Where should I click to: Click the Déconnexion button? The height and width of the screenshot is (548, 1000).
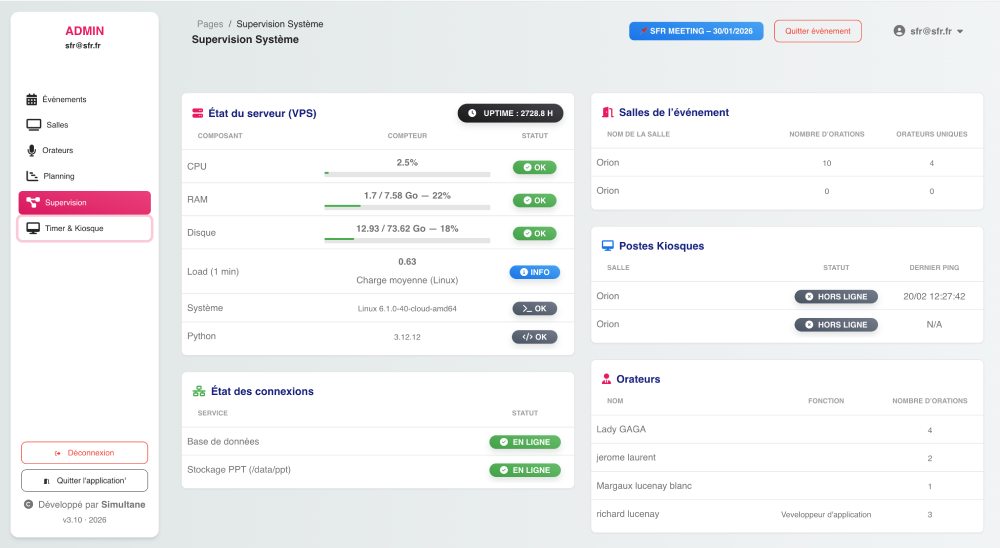pos(84,453)
